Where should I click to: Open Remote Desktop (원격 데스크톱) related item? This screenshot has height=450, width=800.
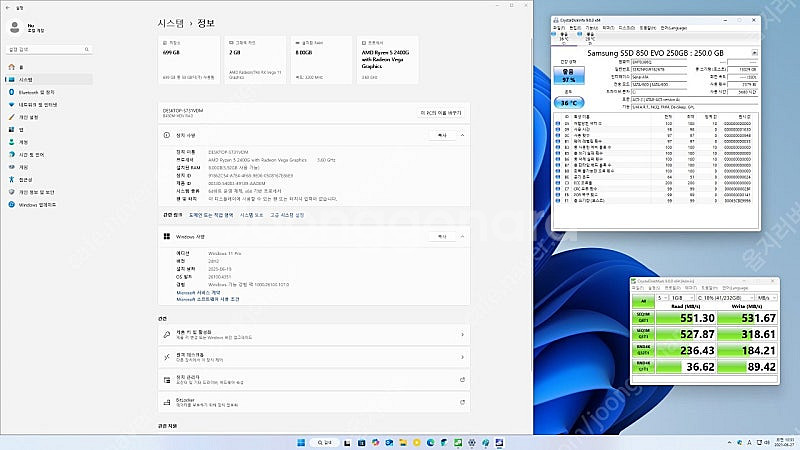click(x=314, y=357)
